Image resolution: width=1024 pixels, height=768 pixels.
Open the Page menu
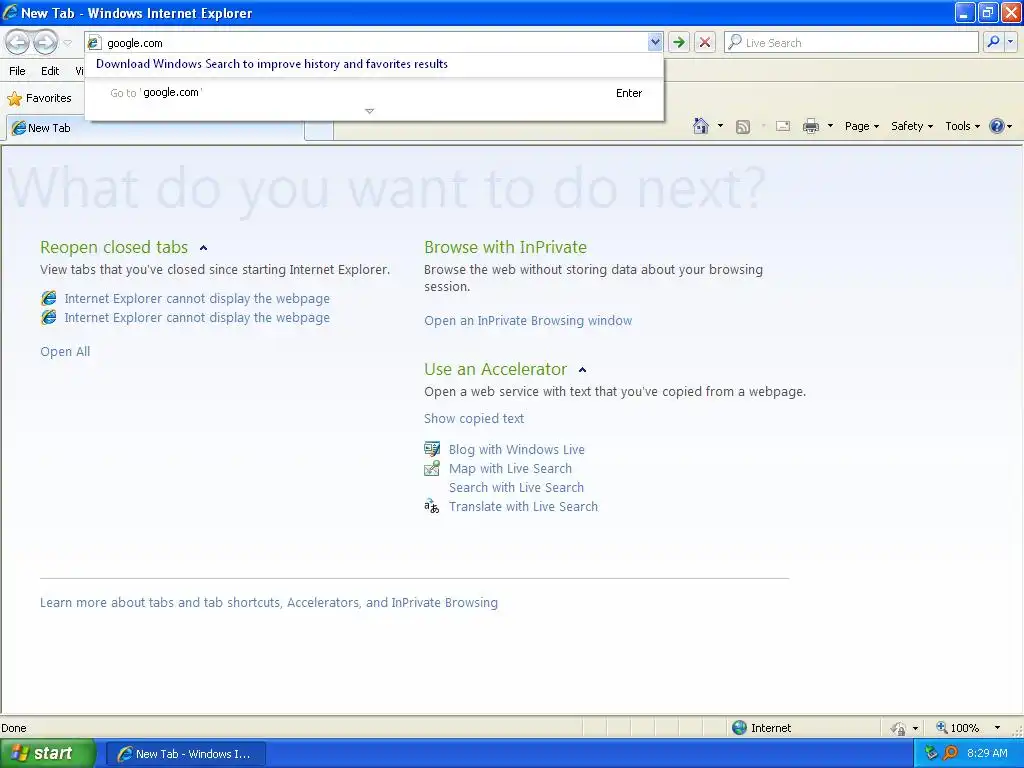pos(861,126)
